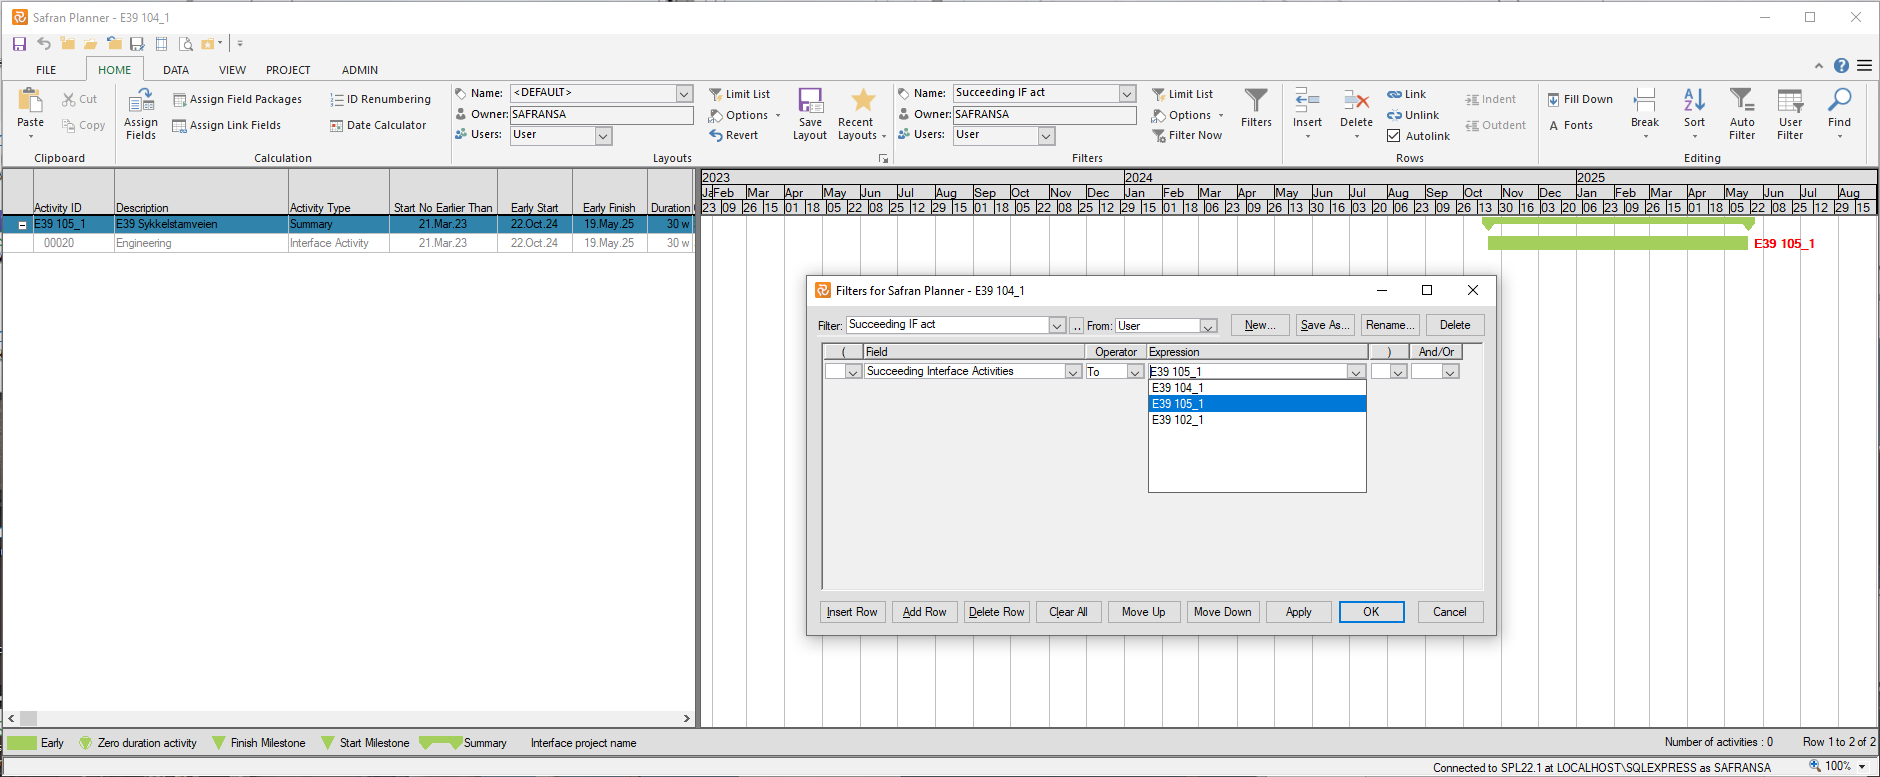Open the Date Calculator
The image size is (1880, 777).
378,126
